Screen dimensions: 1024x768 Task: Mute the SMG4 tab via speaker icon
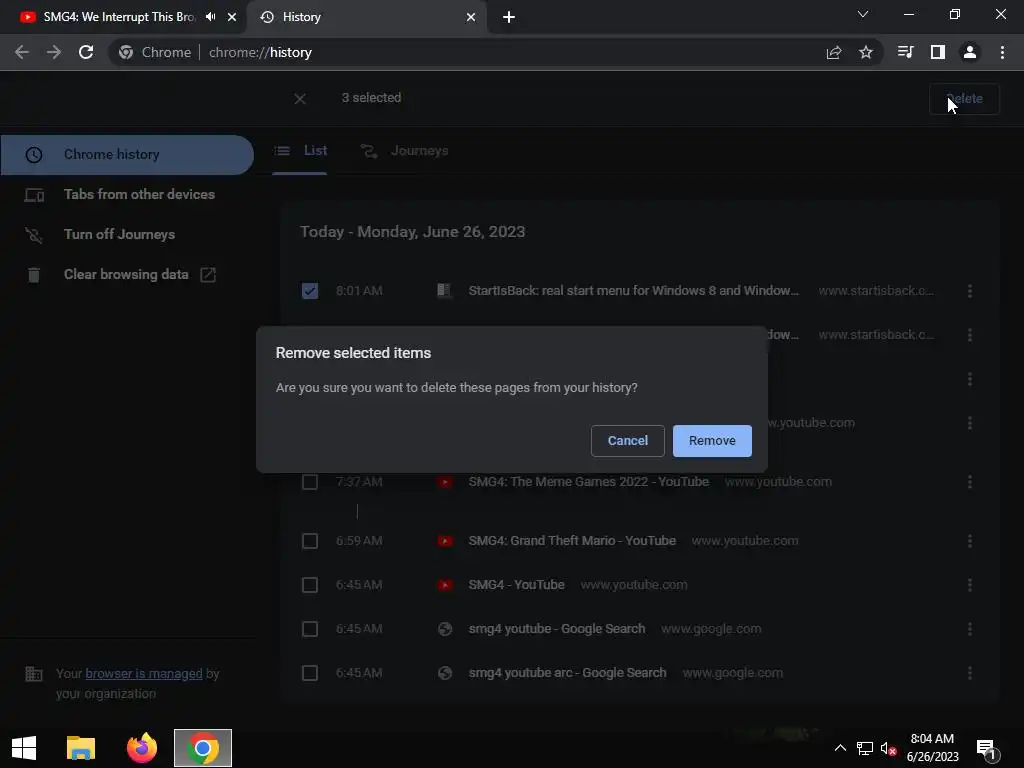coord(210,17)
